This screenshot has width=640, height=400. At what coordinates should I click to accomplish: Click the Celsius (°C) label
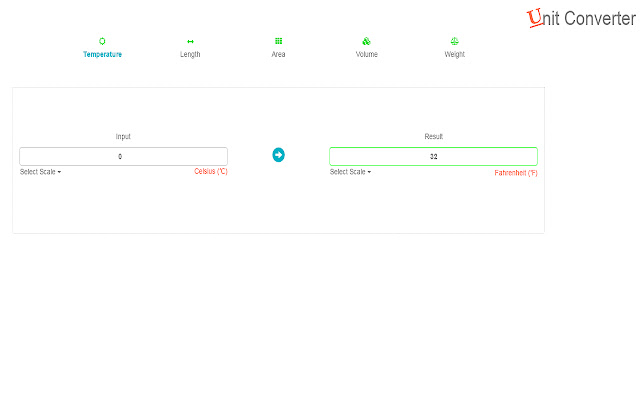click(x=211, y=171)
